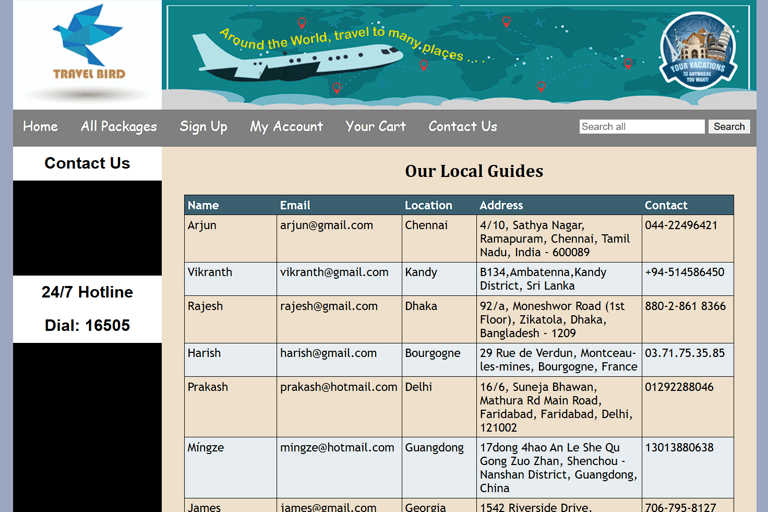Click the address 92/a, Moneshwor Road
The width and height of the screenshot is (768, 512).
[559, 319]
